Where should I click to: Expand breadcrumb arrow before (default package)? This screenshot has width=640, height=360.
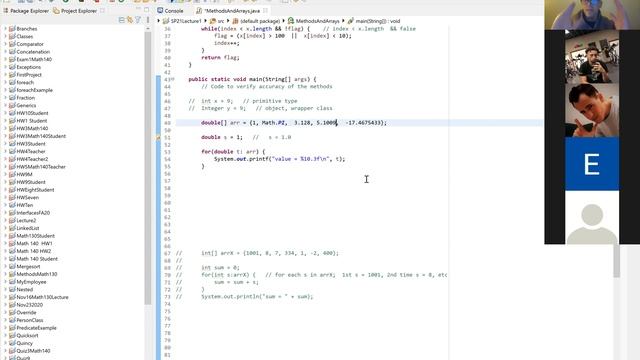tap(229, 21)
